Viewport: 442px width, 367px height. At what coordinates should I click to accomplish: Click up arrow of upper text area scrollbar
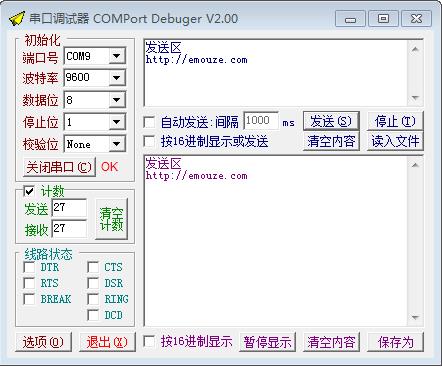click(x=415, y=49)
